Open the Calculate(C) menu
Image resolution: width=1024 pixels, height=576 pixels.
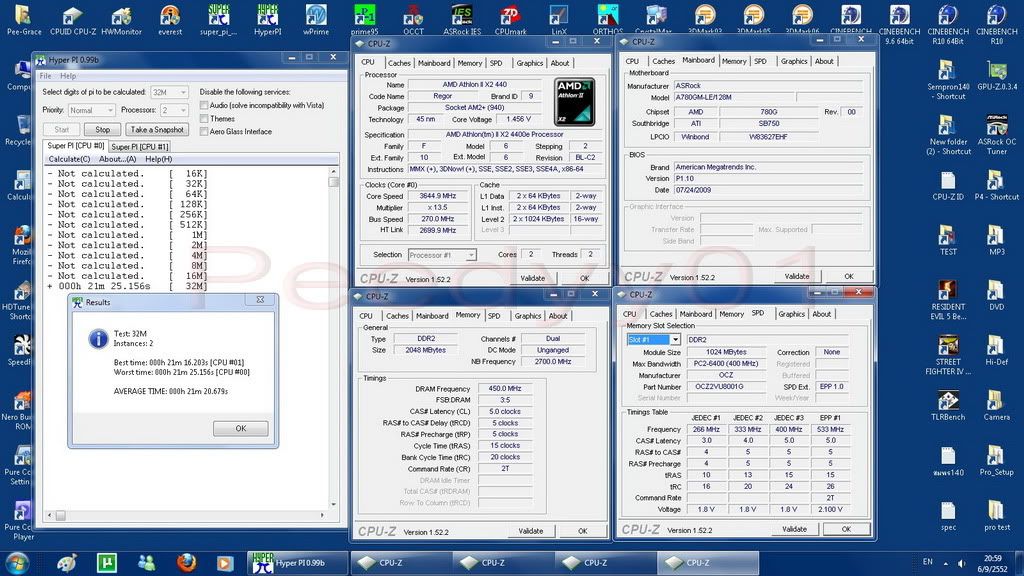coord(69,159)
